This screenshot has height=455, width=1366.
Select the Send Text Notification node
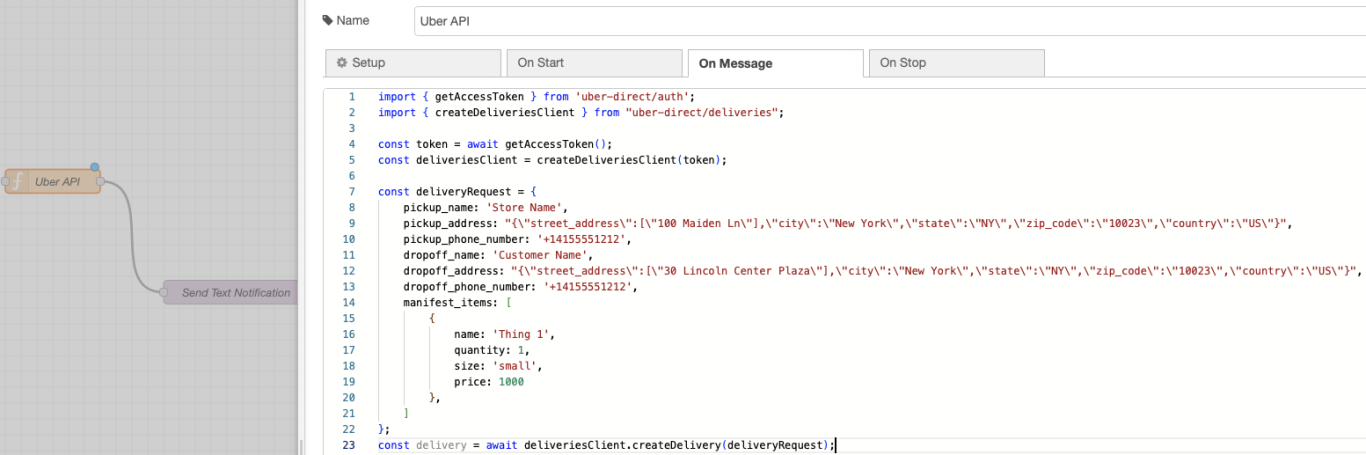(232, 293)
